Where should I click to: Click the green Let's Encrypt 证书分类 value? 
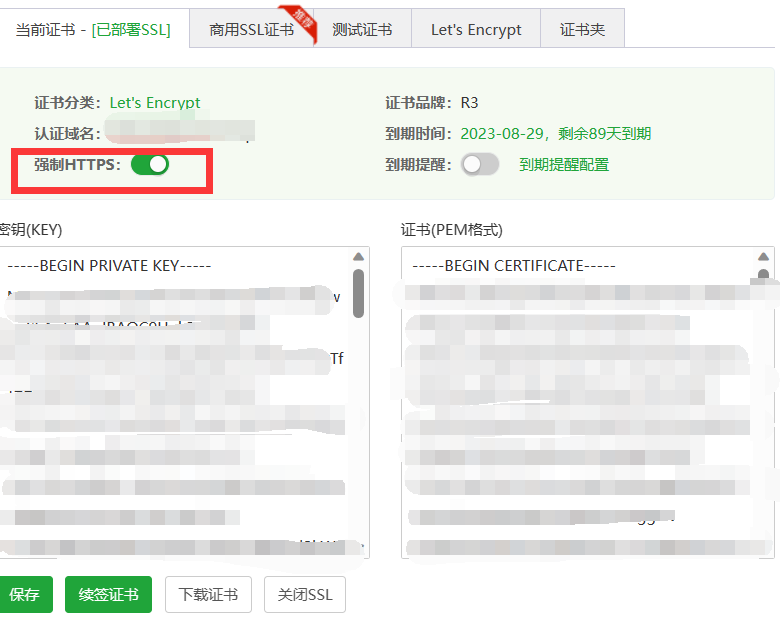point(155,103)
